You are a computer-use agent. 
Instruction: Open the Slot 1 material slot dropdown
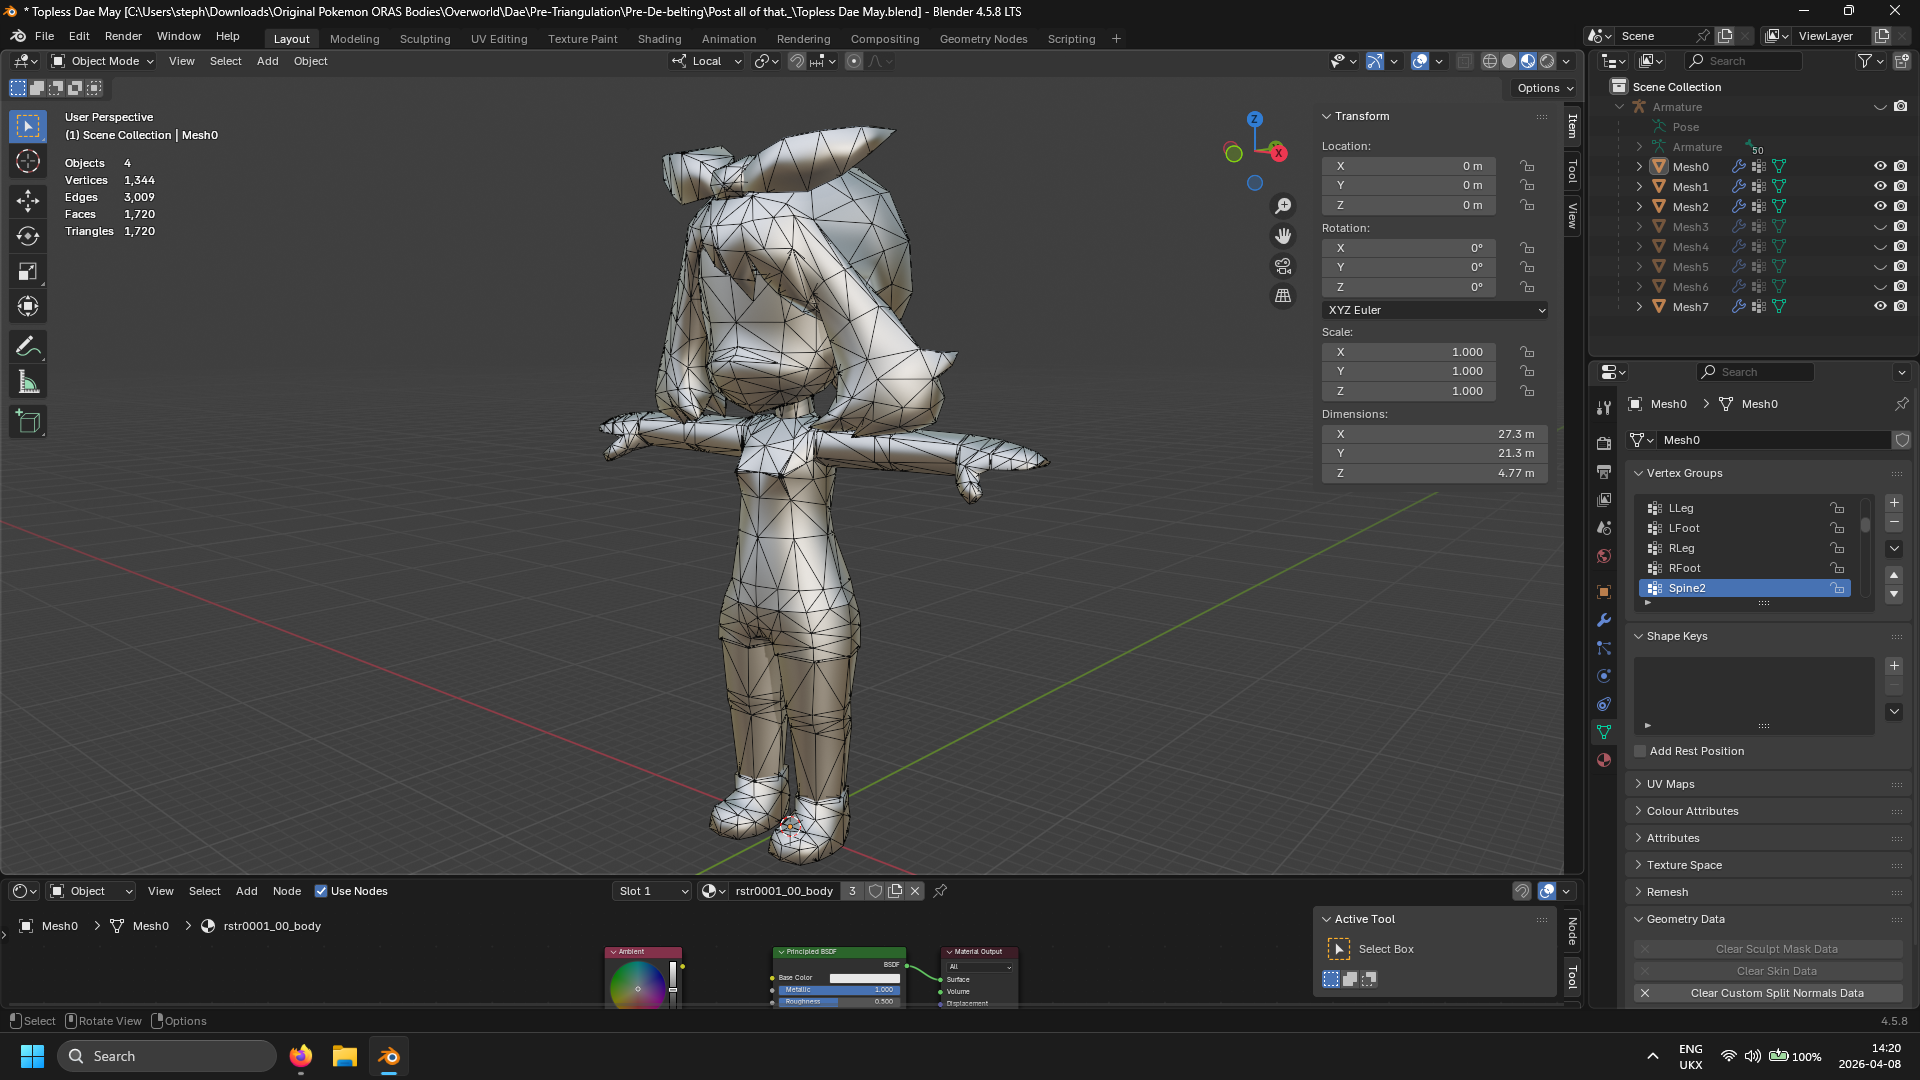652,891
